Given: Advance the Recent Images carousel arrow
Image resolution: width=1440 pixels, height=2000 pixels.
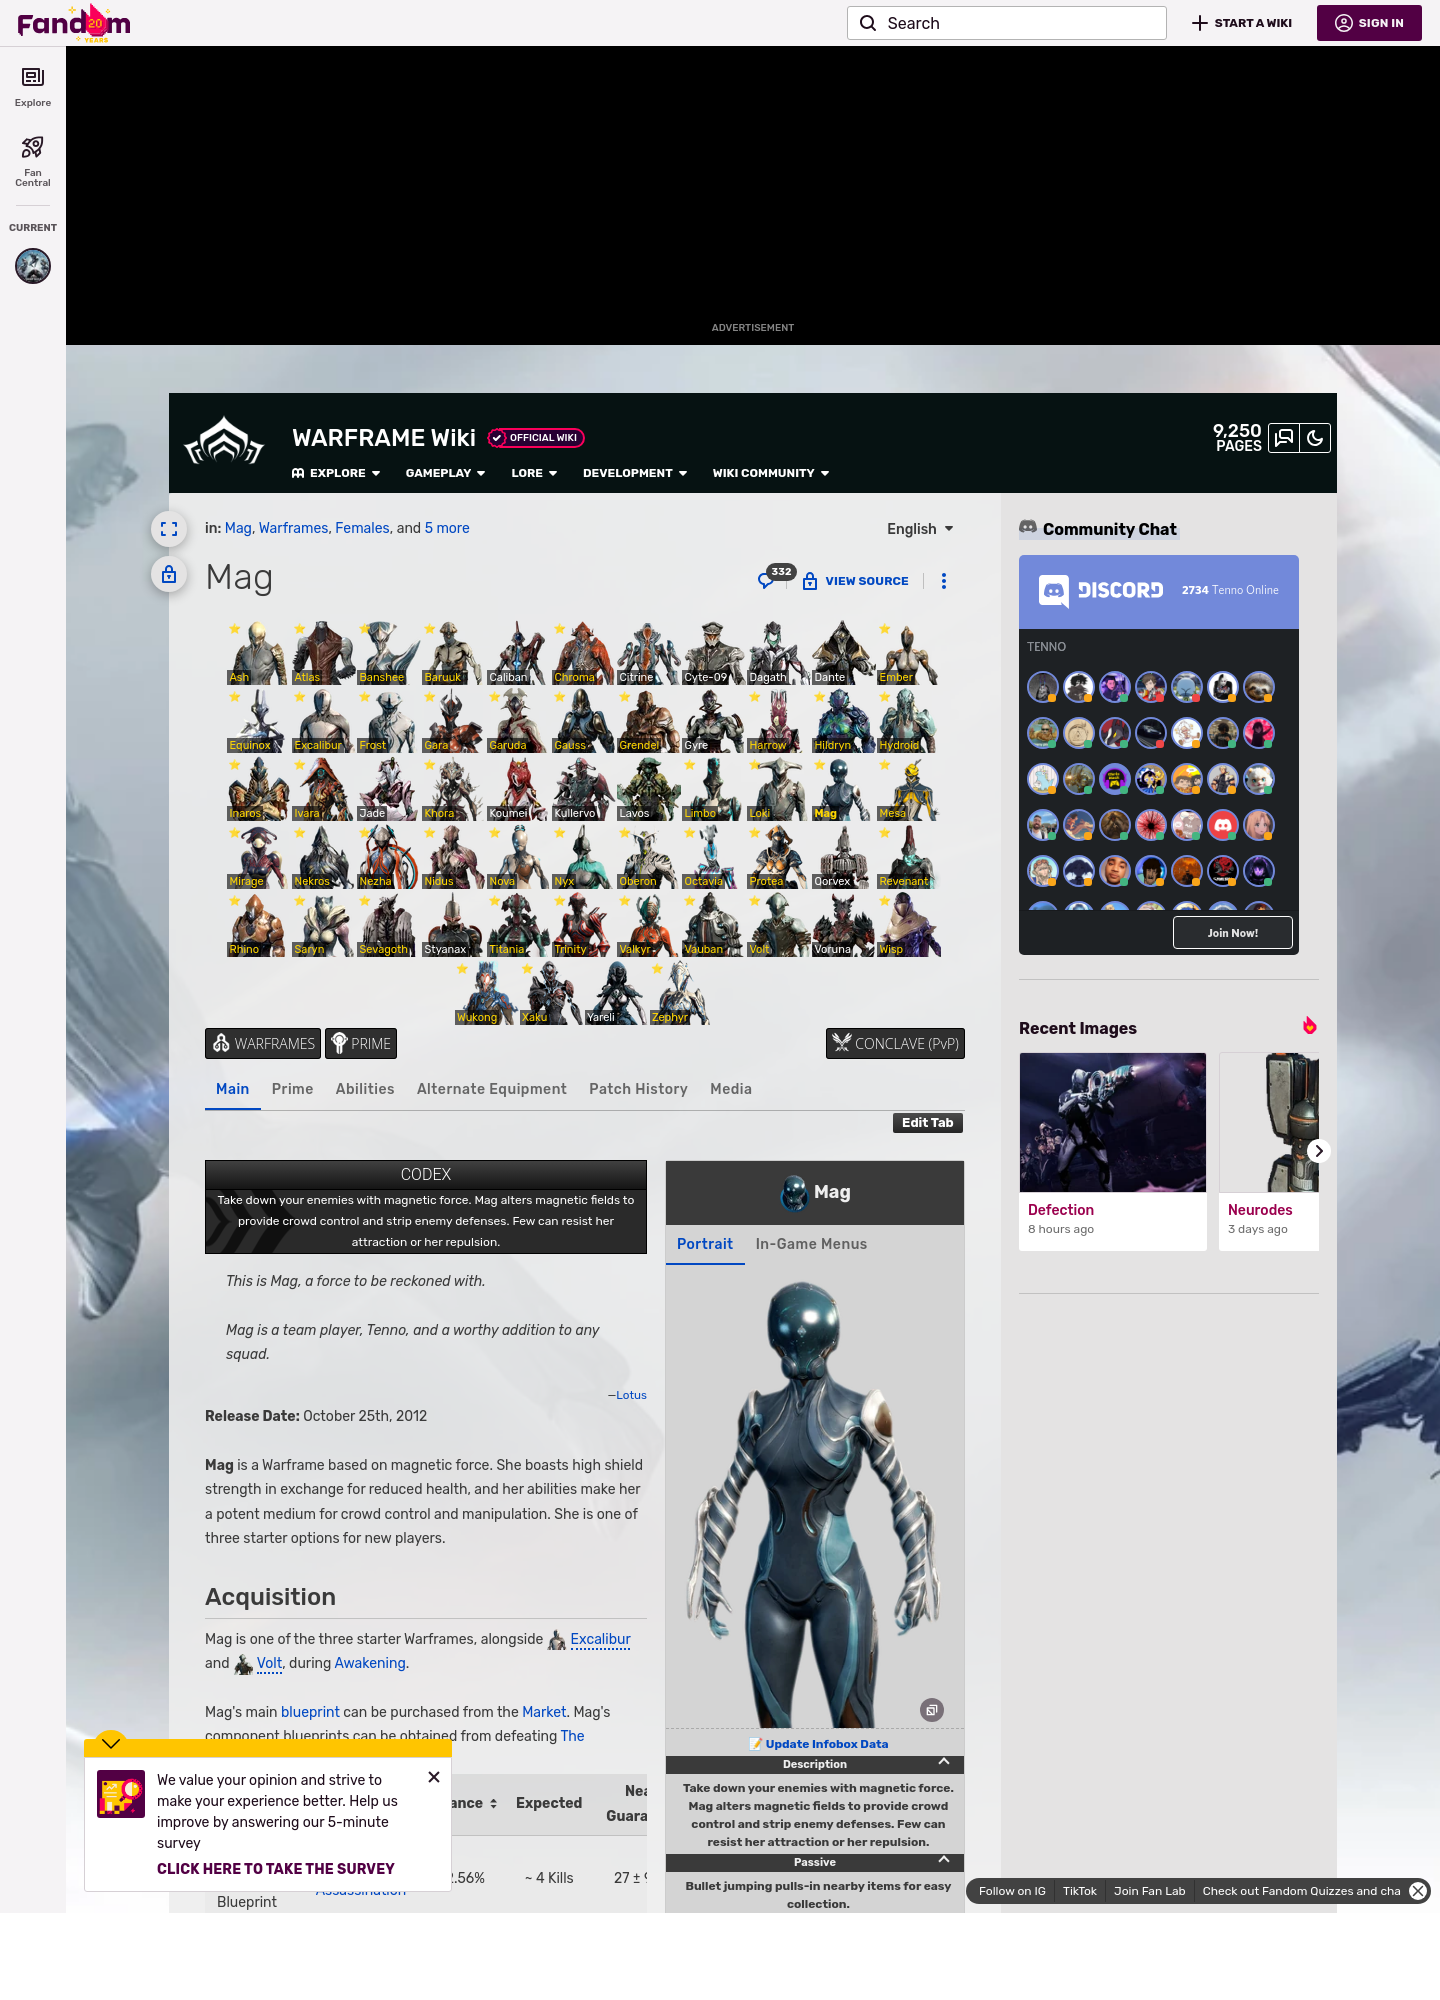Looking at the screenshot, I should coord(1319,1151).
